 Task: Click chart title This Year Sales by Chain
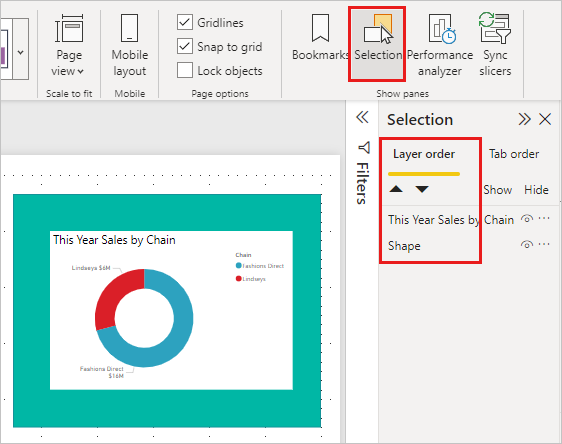click(x=114, y=240)
